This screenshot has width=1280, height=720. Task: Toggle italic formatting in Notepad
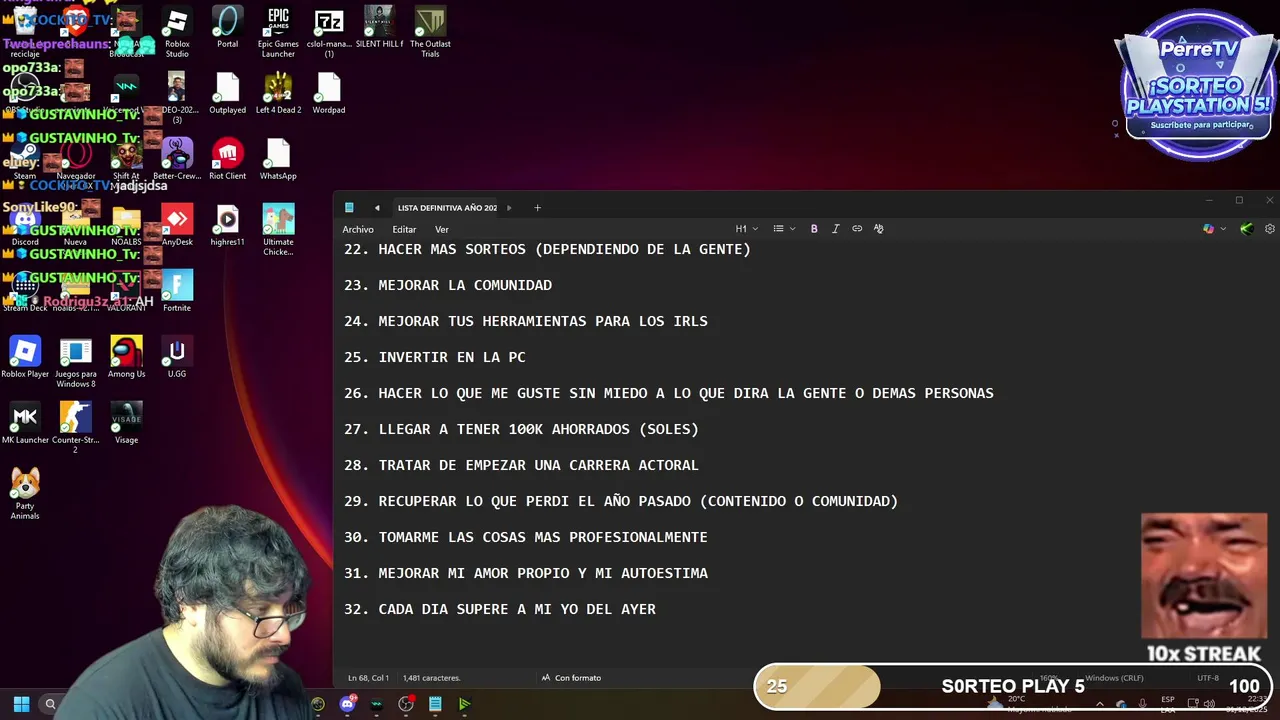(836, 229)
